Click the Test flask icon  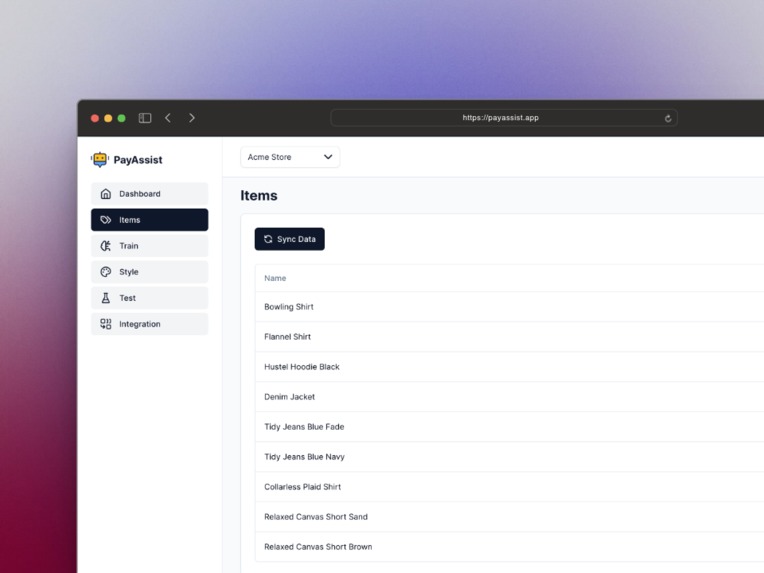click(x=106, y=298)
